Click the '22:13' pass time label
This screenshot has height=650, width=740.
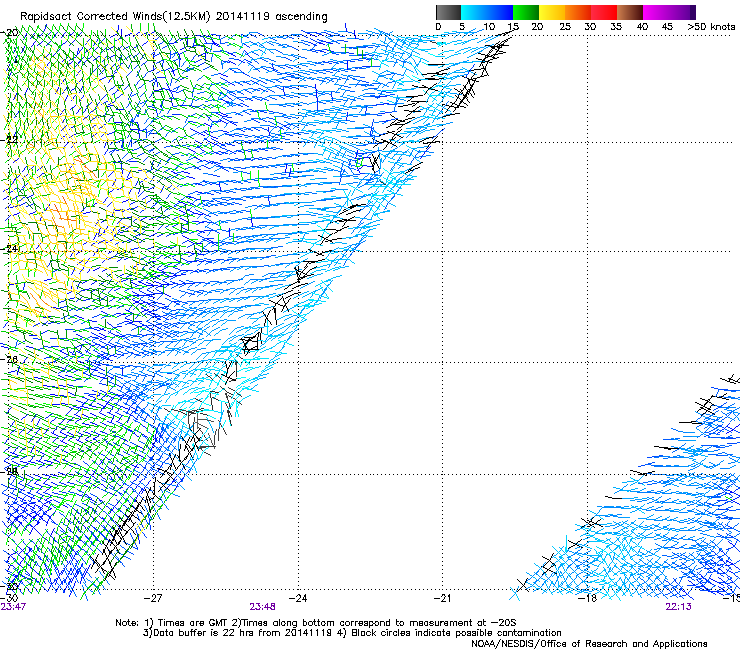[678, 607]
